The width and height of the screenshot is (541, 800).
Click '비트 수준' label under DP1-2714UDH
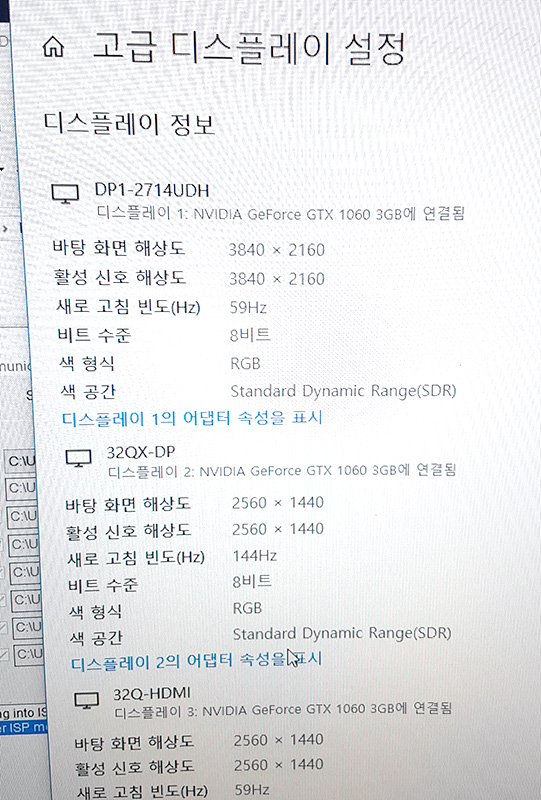(94, 335)
